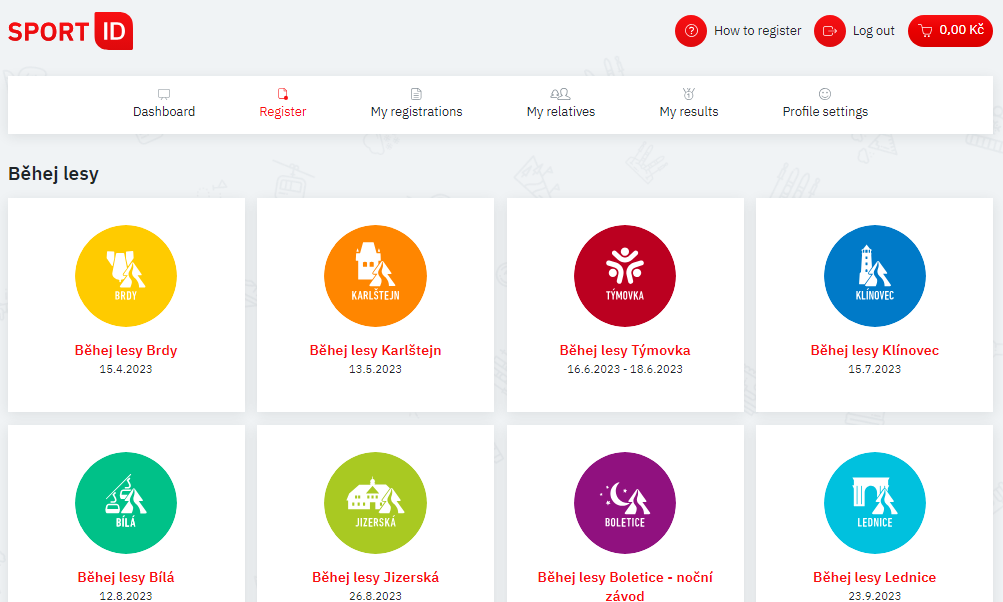Click the SPORT ID logo
Viewport: 1003px width, 602px height.
(x=70, y=31)
